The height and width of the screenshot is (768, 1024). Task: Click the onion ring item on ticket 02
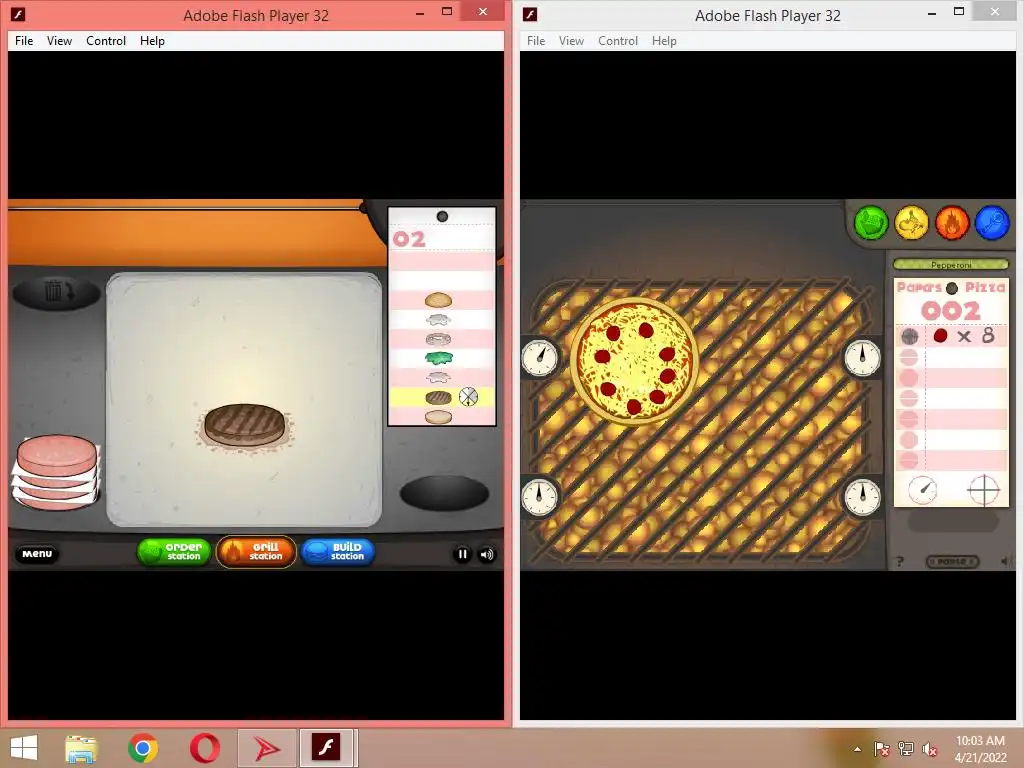click(x=438, y=339)
